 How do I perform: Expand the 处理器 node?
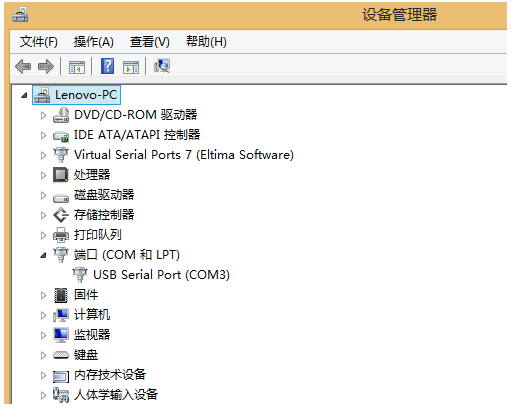point(43,175)
